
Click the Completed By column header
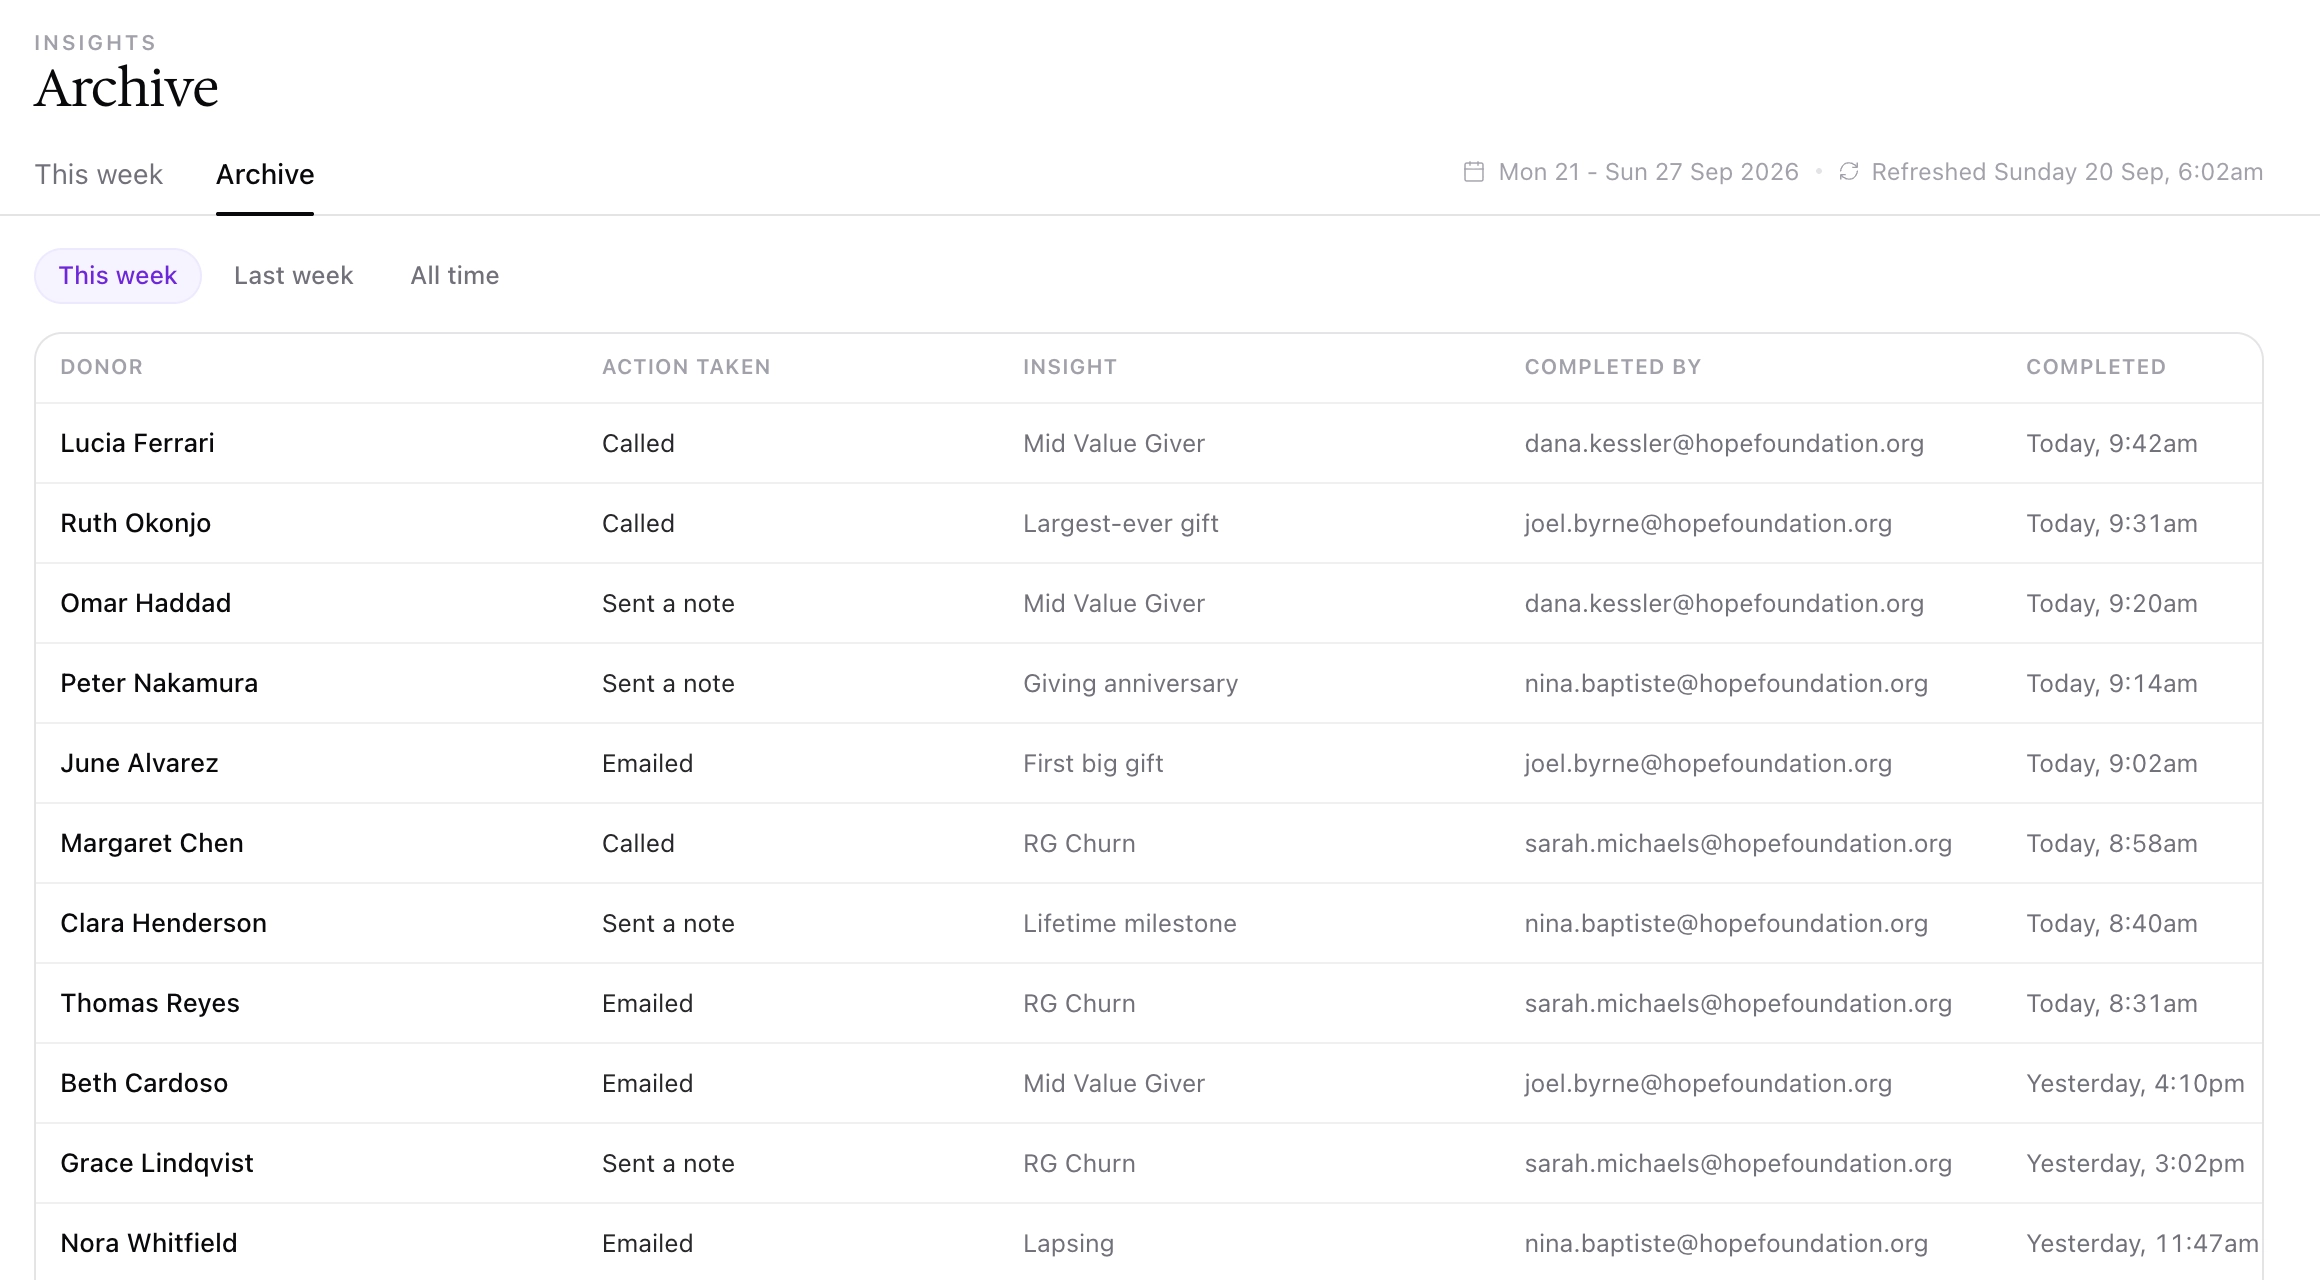pos(1613,367)
